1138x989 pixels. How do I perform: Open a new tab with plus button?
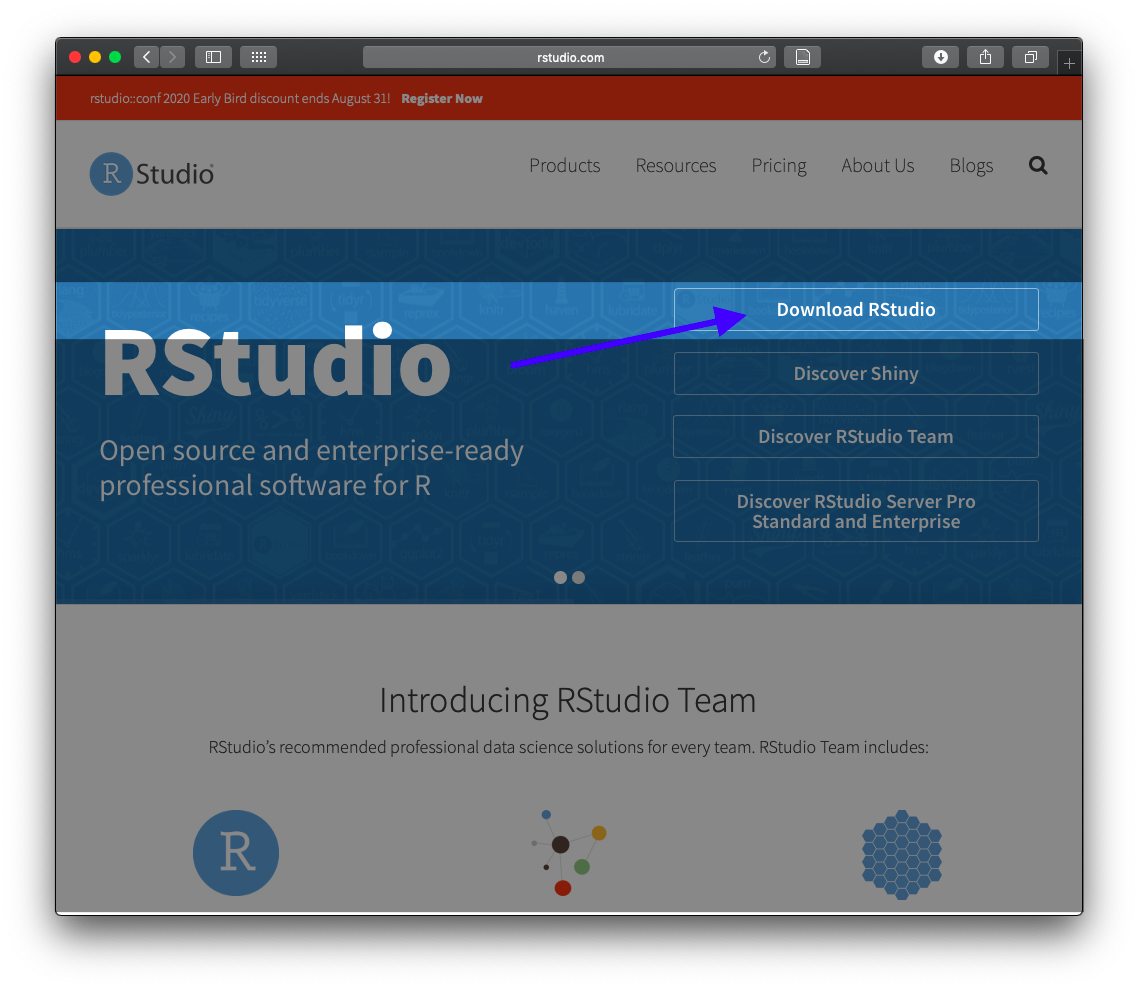1069,64
